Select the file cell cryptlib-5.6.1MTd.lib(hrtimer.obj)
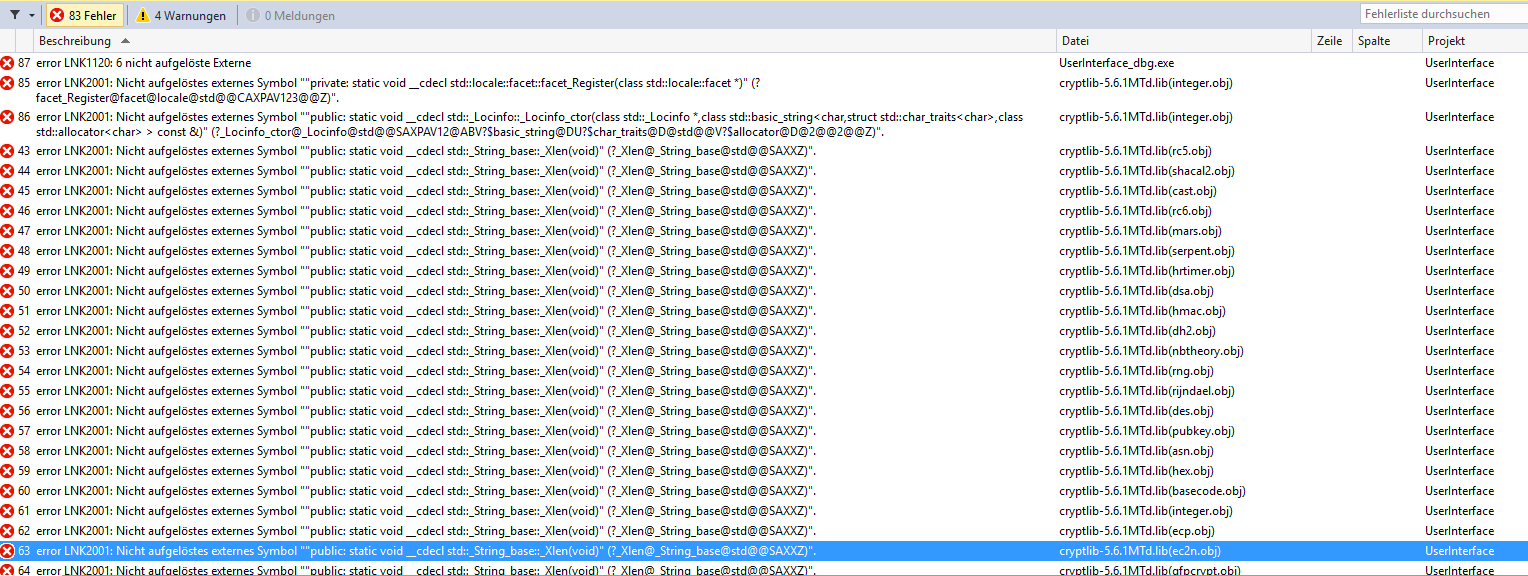 point(1147,271)
